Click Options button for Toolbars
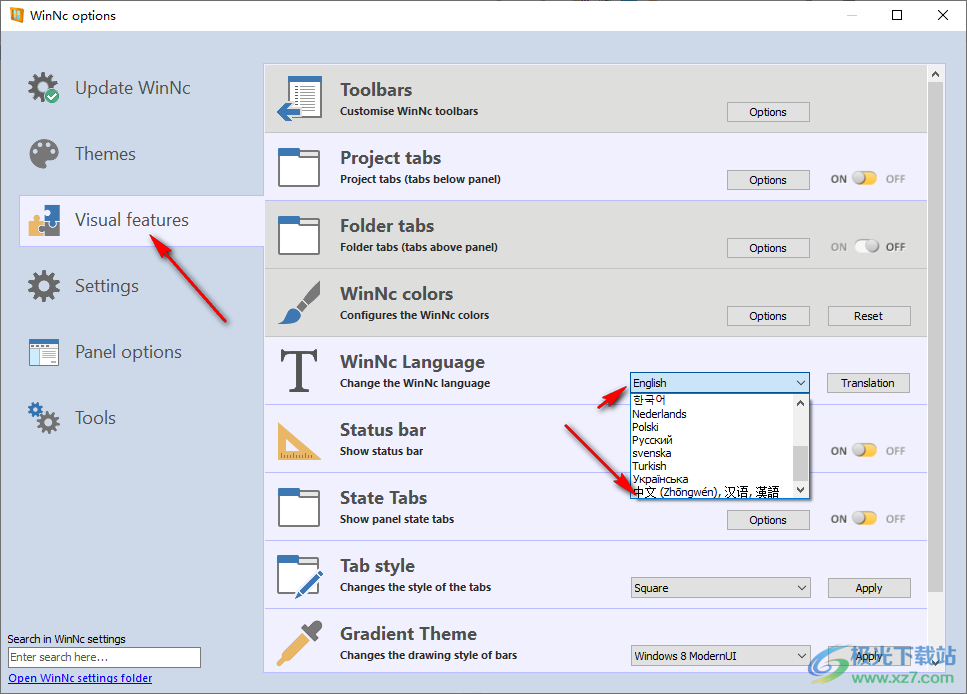The width and height of the screenshot is (967, 694). [x=768, y=112]
